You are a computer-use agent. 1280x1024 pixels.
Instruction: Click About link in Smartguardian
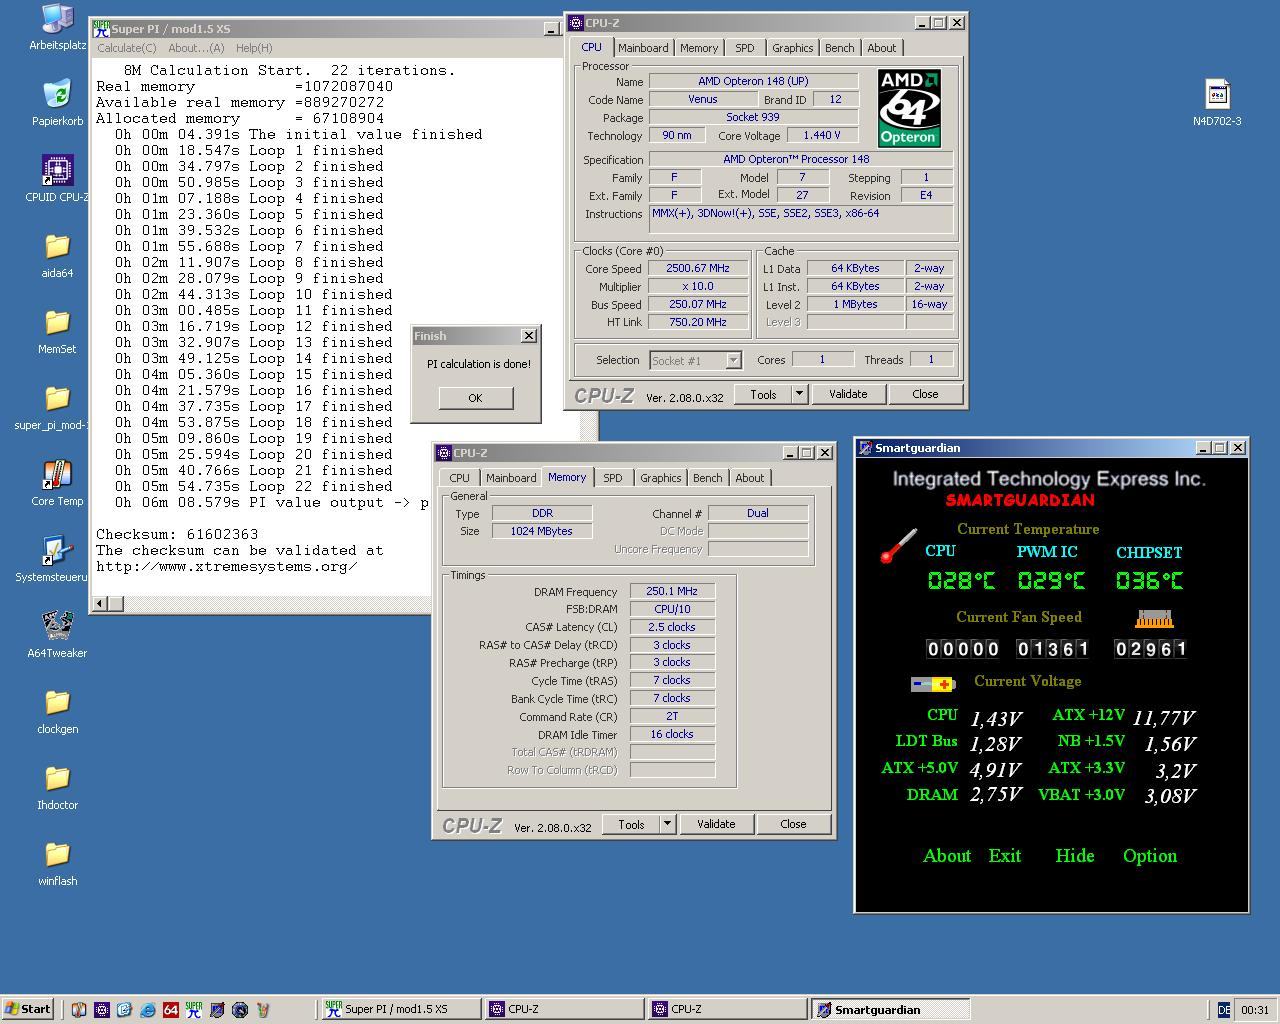(x=946, y=856)
